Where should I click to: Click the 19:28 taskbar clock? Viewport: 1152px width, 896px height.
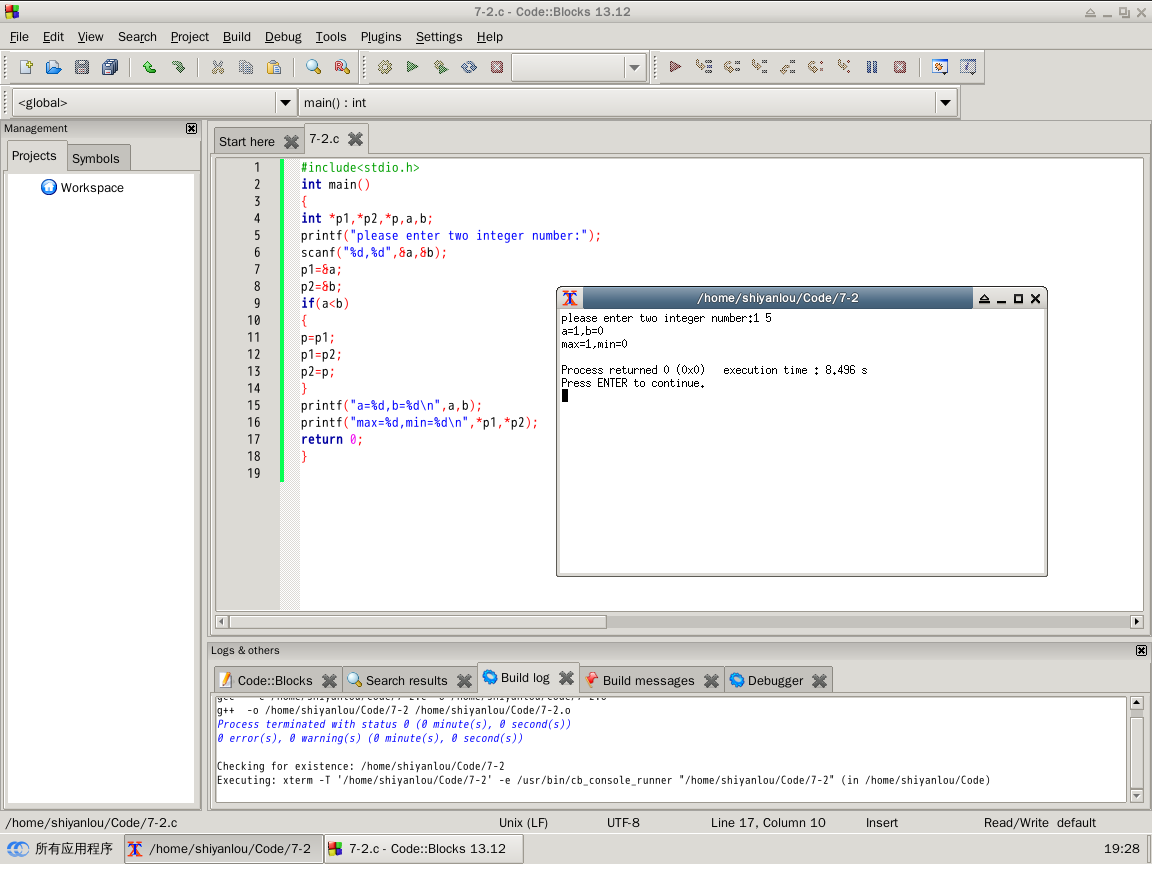(1122, 849)
